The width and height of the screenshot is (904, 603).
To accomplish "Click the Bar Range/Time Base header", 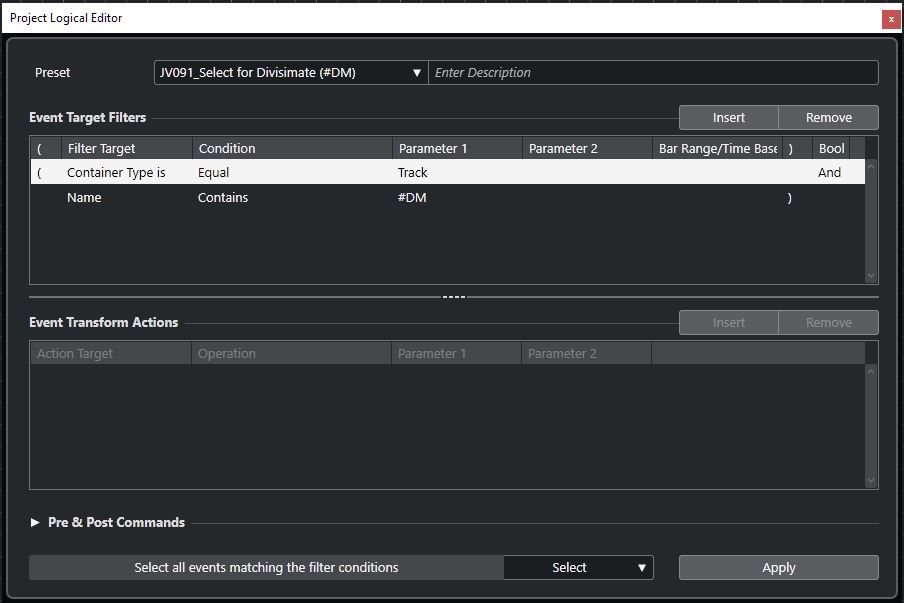I will (x=717, y=148).
